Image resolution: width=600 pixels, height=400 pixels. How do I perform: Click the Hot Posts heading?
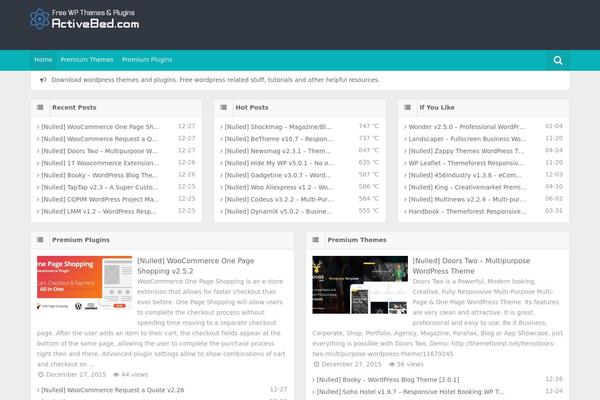(x=252, y=108)
